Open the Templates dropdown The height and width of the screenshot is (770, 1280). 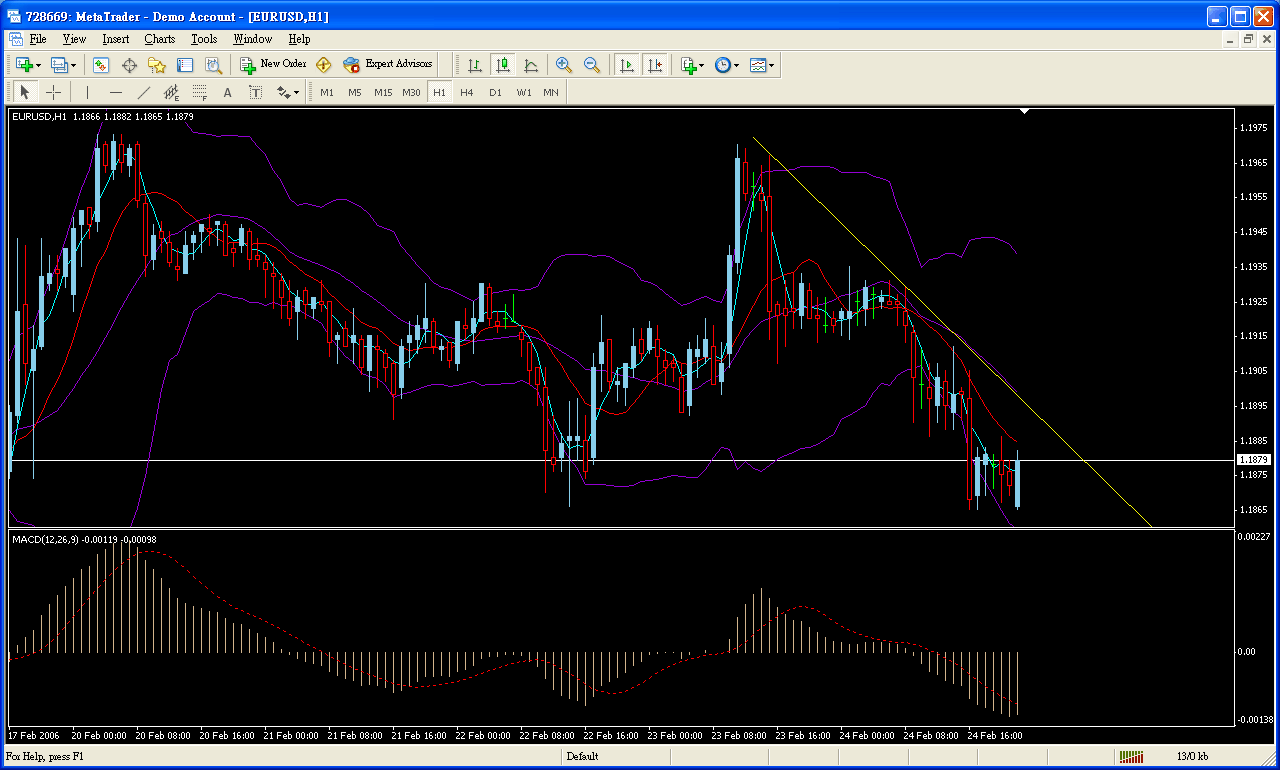point(763,64)
